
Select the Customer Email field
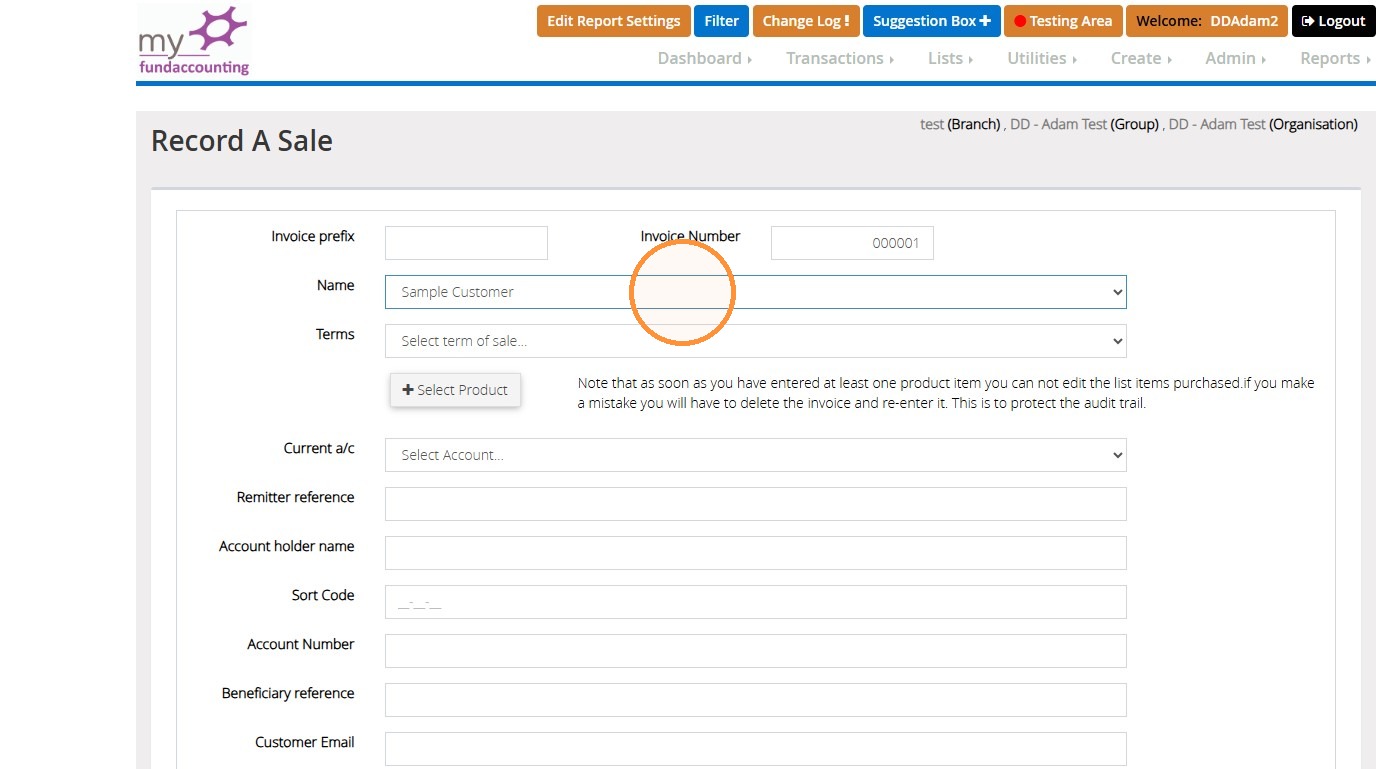coord(755,749)
